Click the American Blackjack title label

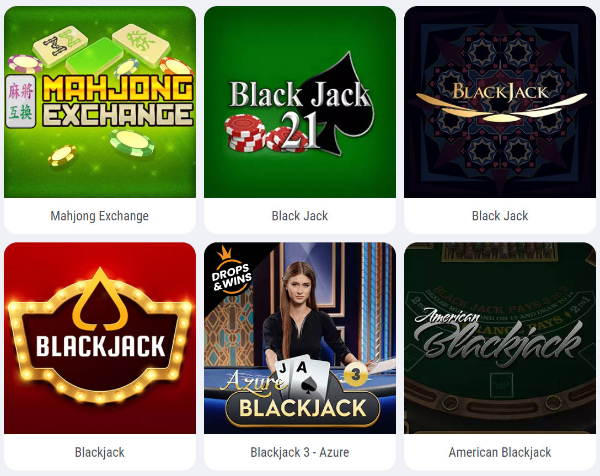coord(500,452)
